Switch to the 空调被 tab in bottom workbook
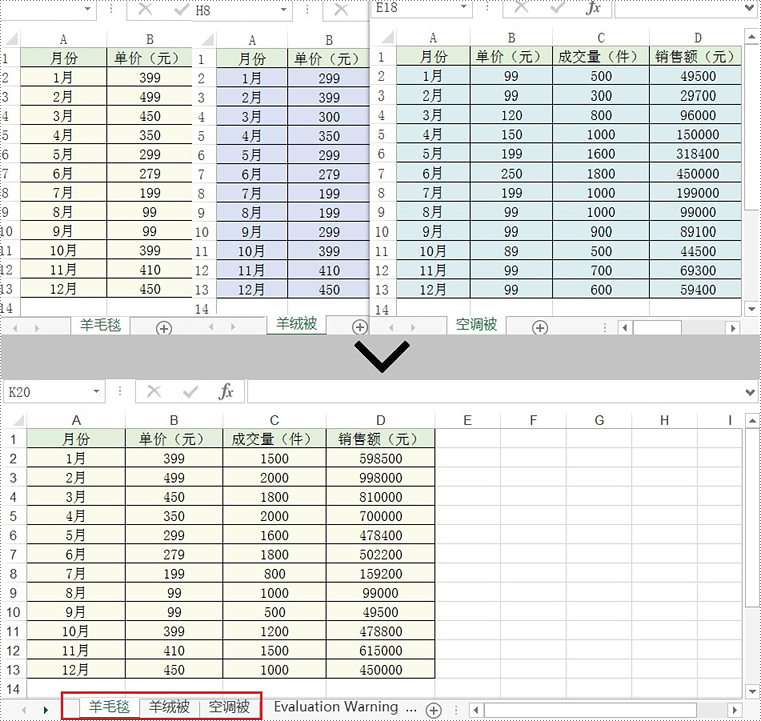This screenshot has width=761, height=721. [229, 707]
